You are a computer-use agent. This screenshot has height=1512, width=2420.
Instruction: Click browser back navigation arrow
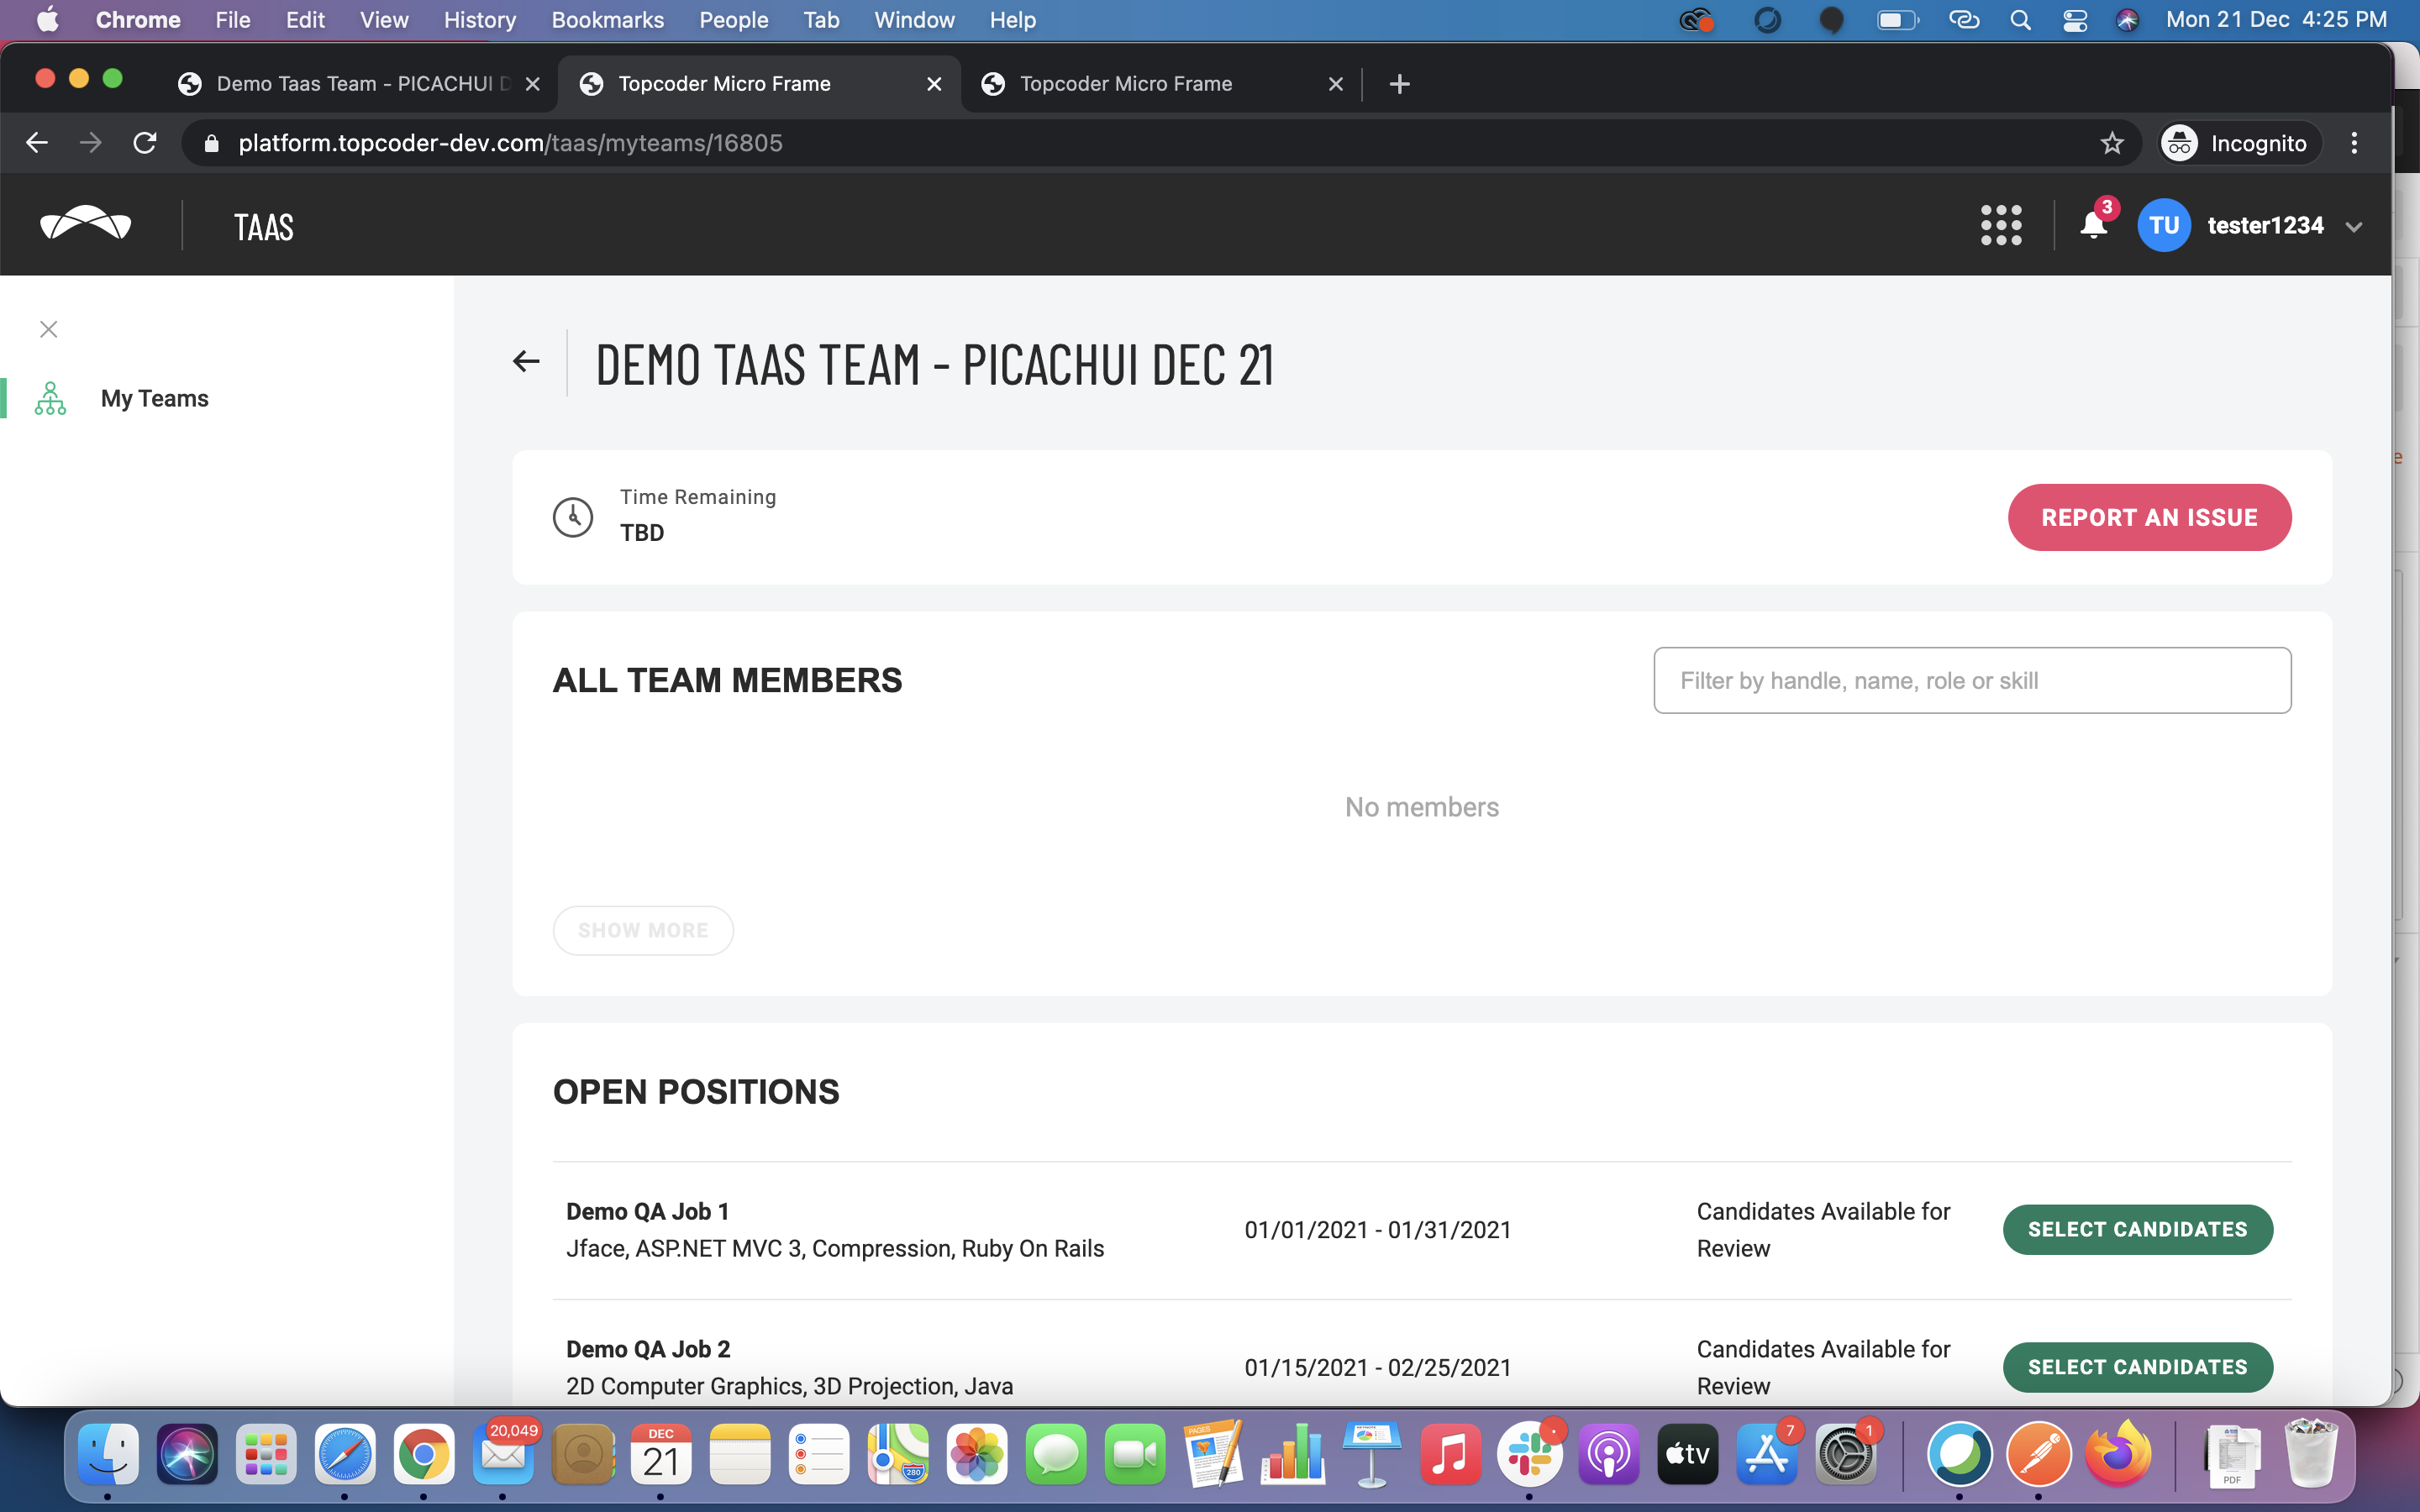(37, 143)
